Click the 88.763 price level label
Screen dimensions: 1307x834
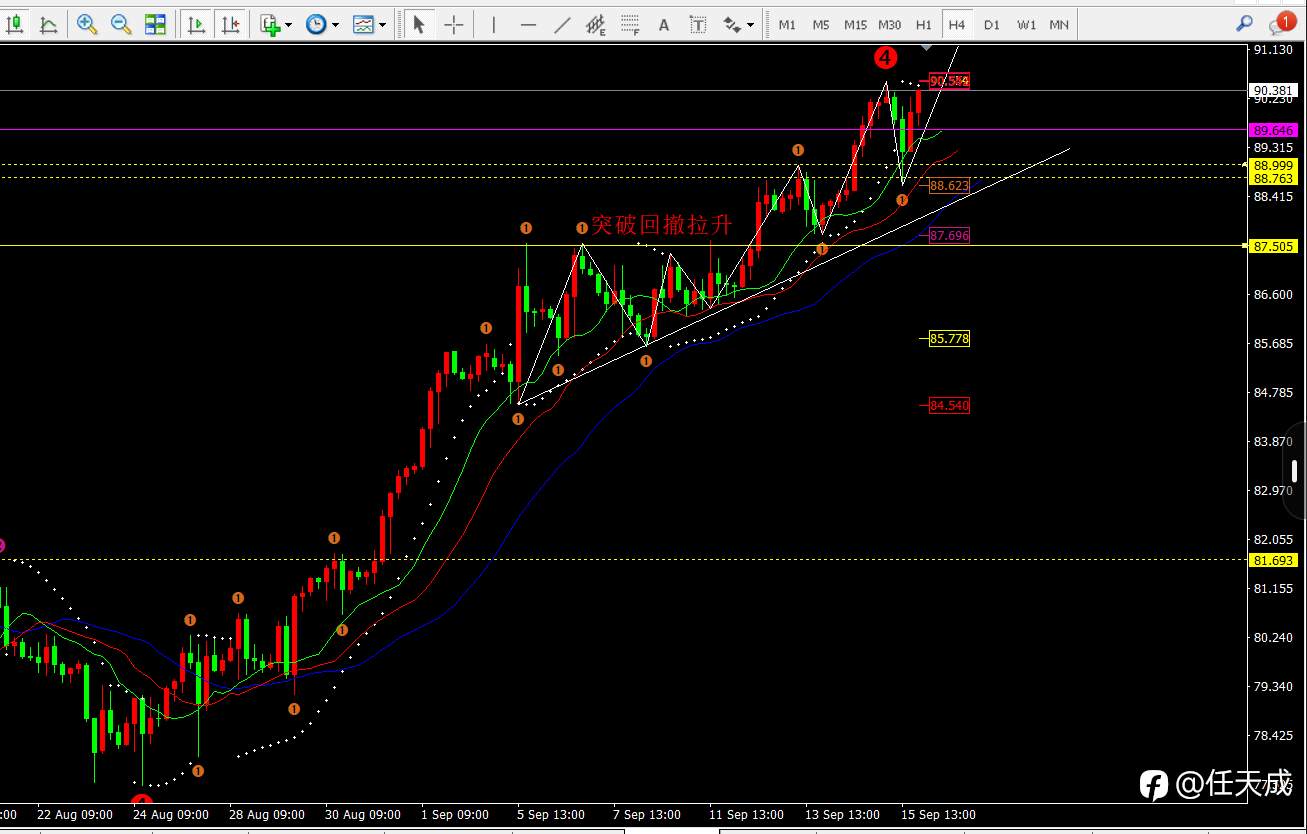[x=1273, y=178]
